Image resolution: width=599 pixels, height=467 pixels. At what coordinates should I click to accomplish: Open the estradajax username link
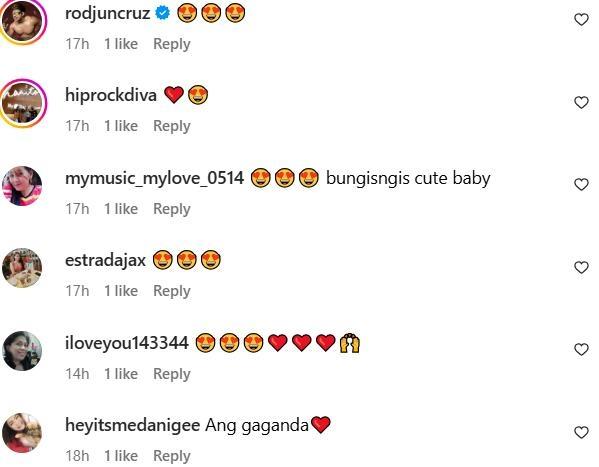pyautogui.click(x=105, y=261)
